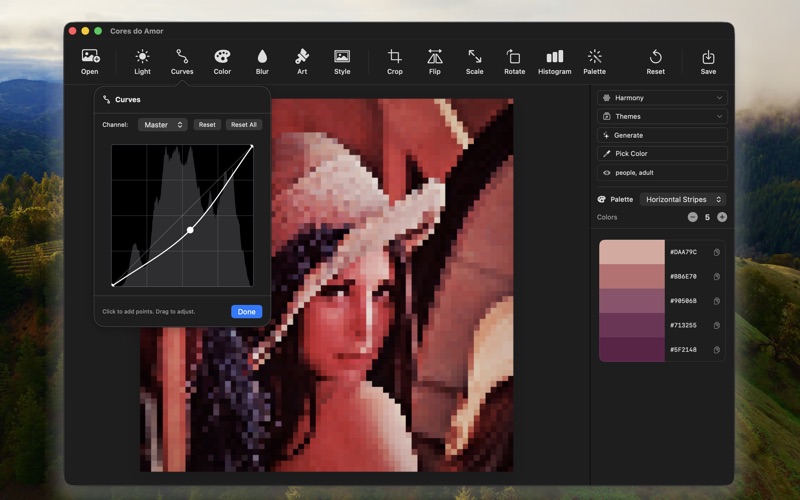Open the Color adjustment tool
This screenshot has height=500, width=800.
pos(222,62)
